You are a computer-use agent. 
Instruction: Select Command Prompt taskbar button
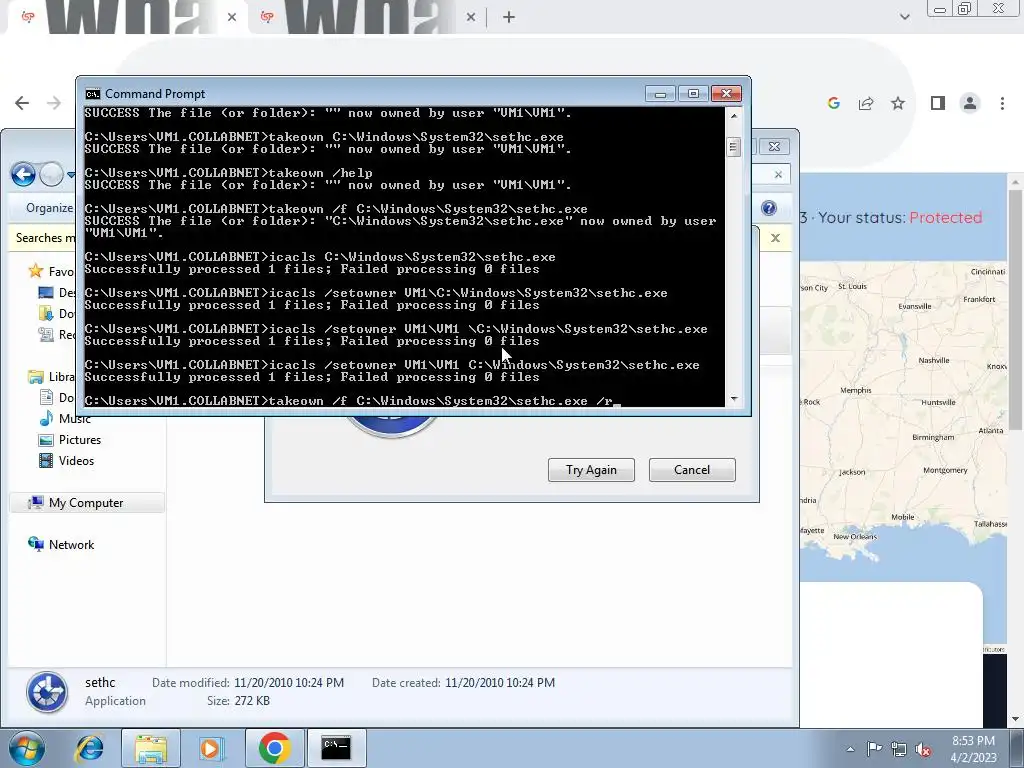click(x=336, y=748)
